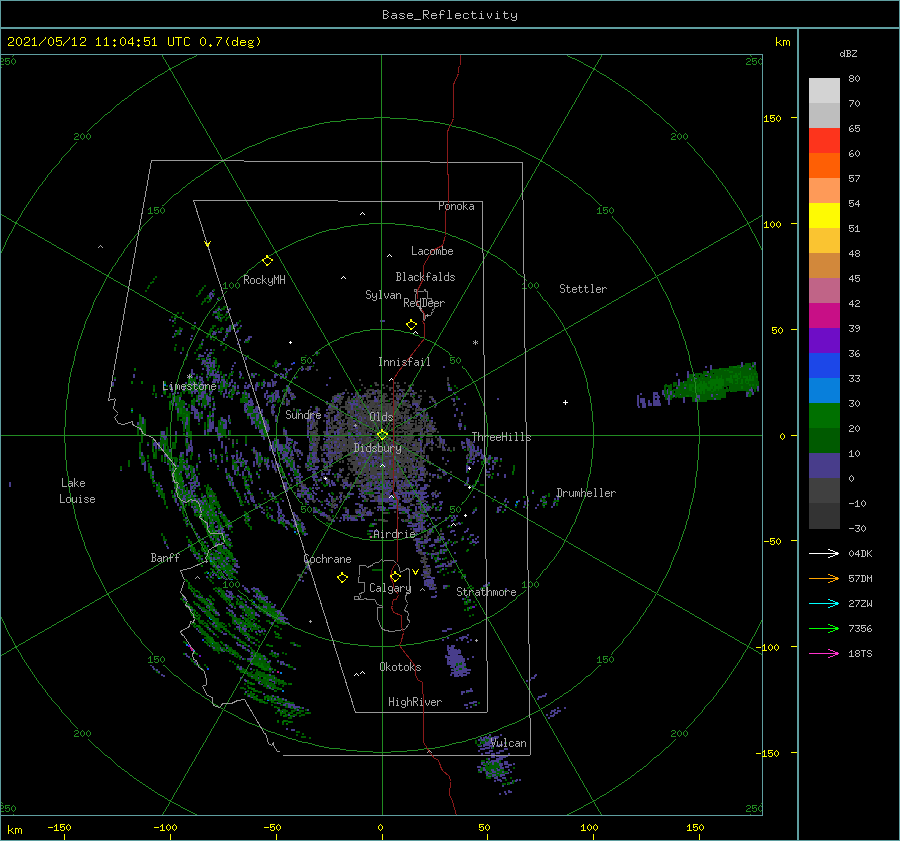900x841 pixels.
Task: Click the yellow diamond marker next to RockyMH
Action: pos(267,261)
